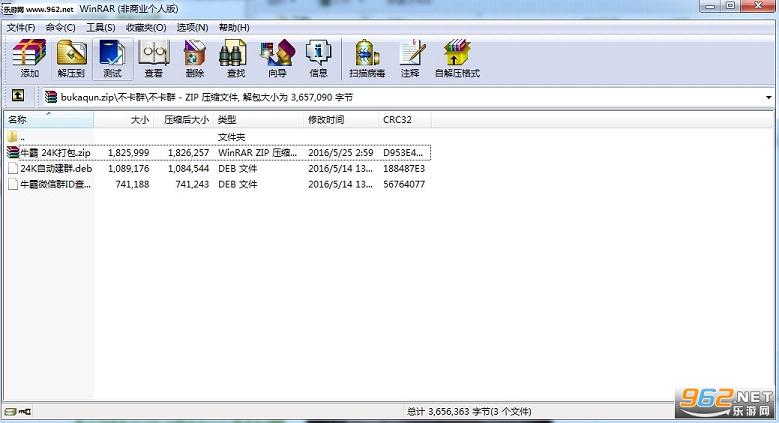Open the 注释 (Comment) toolbar icon
This screenshot has height=423, width=779.
410,59
